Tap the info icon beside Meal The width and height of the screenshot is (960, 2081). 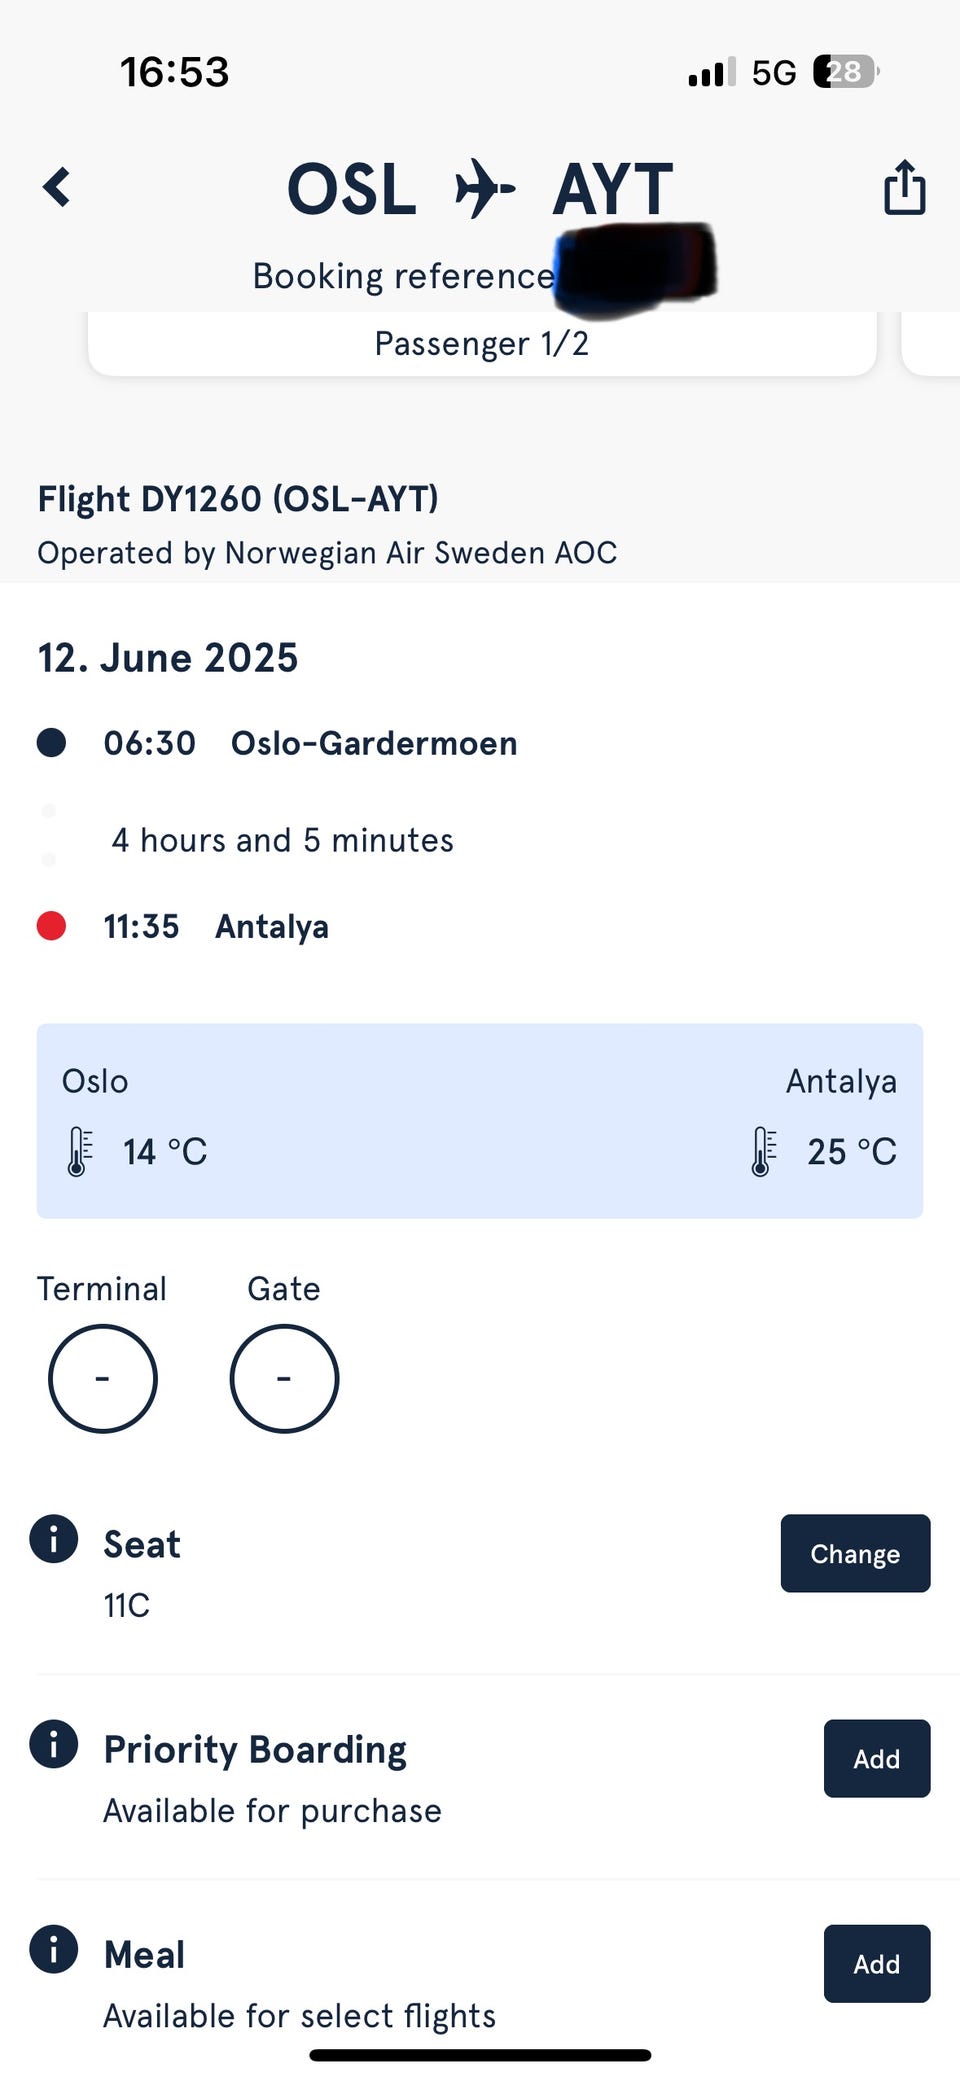click(x=53, y=1949)
